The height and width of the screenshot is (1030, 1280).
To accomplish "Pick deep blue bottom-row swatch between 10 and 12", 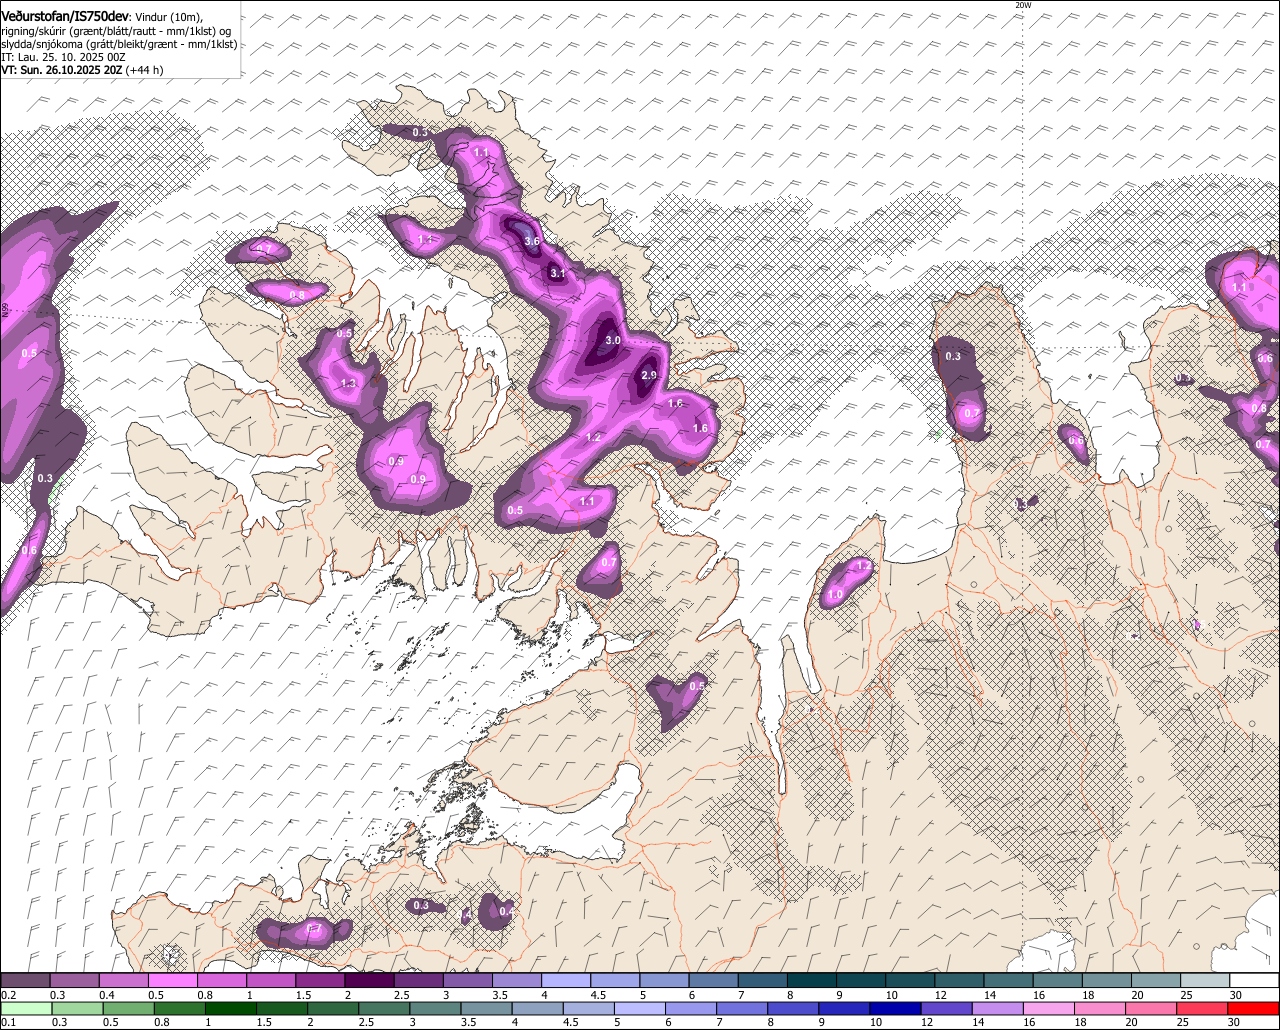I will click(896, 1008).
